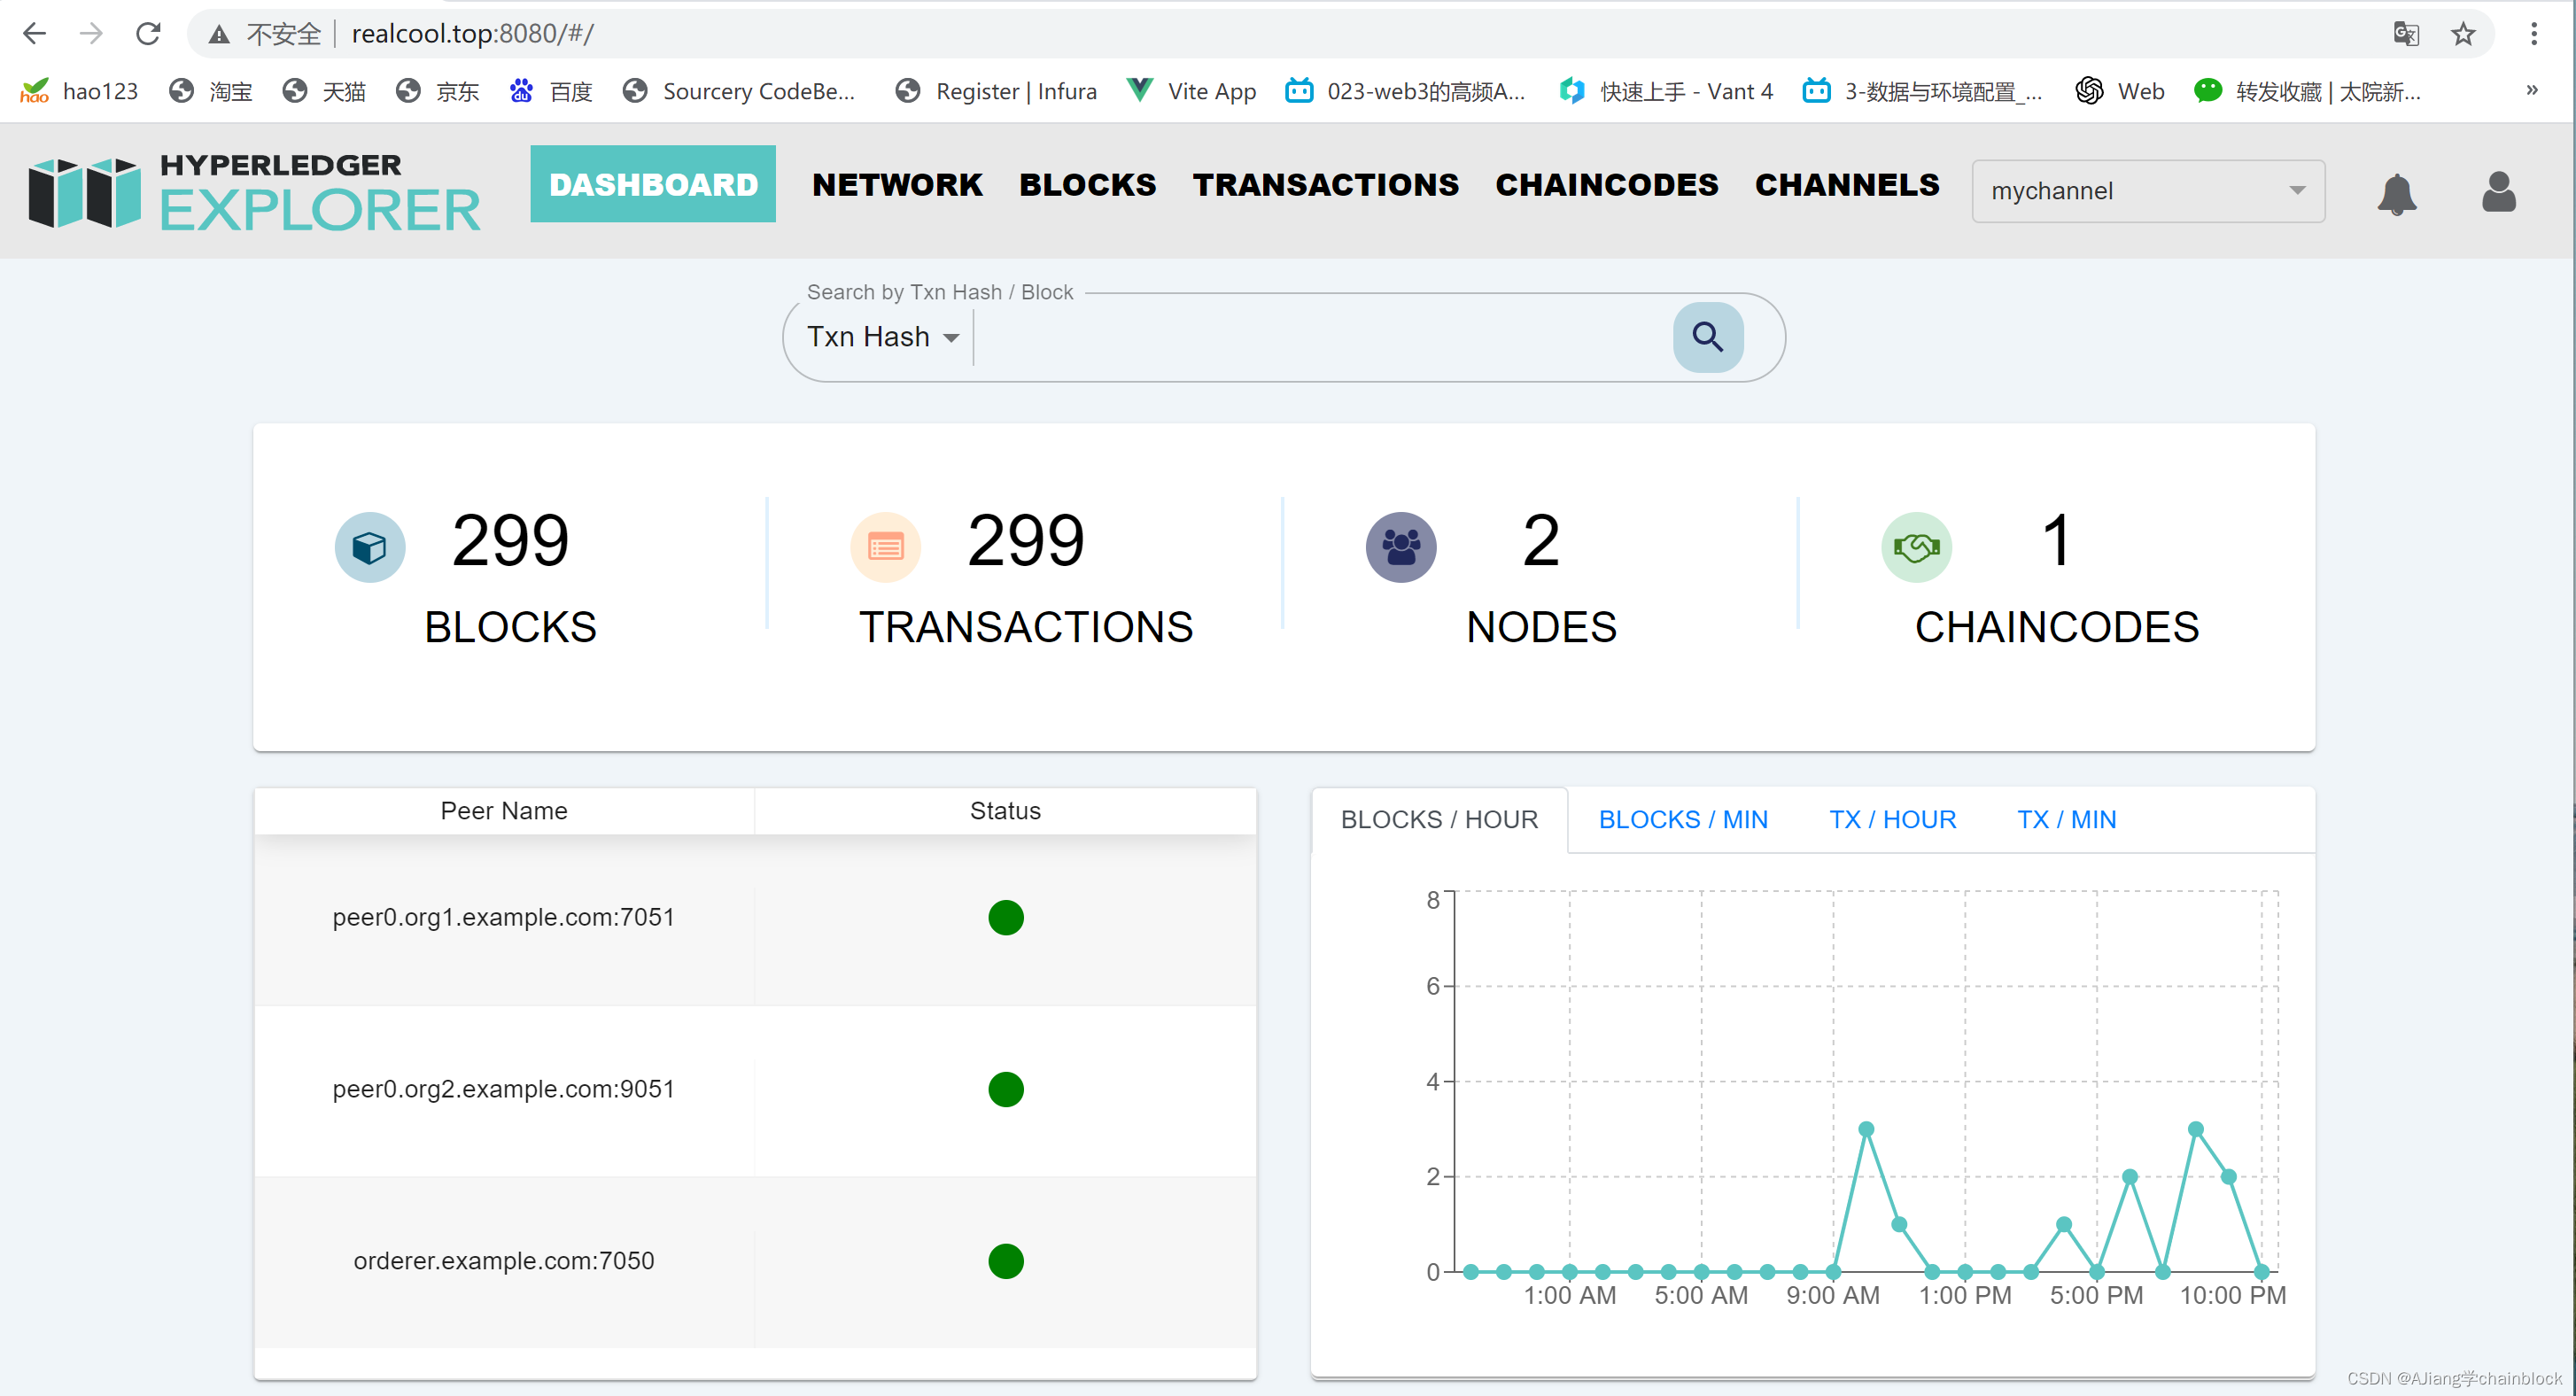Open the Txn Hash search type dropdown
This screenshot has height=1396, width=2576.
pos(882,337)
